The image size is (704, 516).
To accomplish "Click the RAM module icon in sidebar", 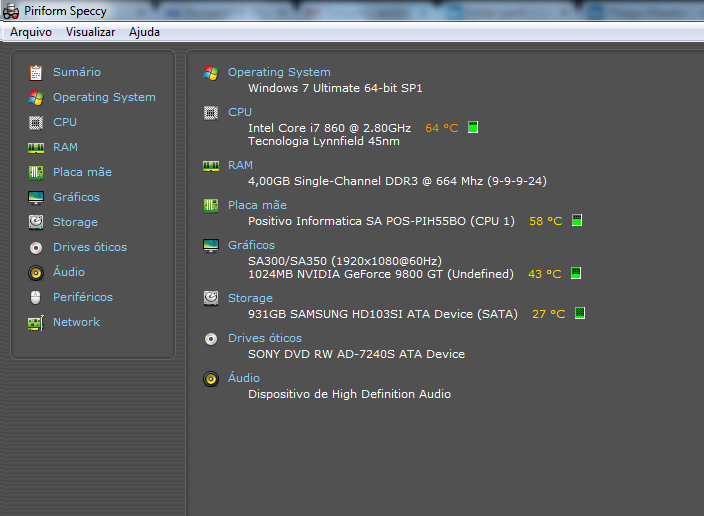I will click(x=36, y=148).
